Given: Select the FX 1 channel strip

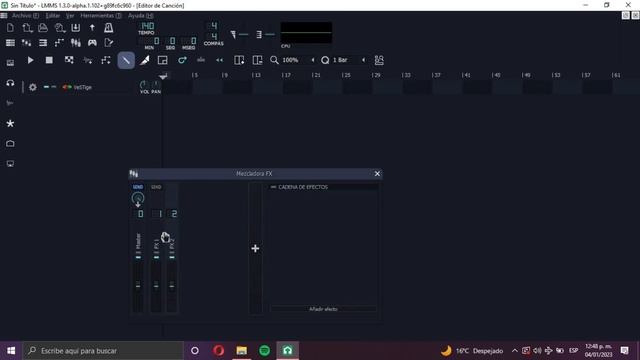Looking at the screenshot, I should click(156, 248).
